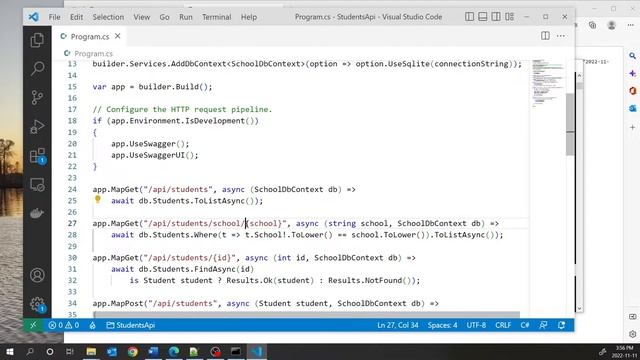Open the Run menu
Screen dimensions: 640x360
(186, 17)
